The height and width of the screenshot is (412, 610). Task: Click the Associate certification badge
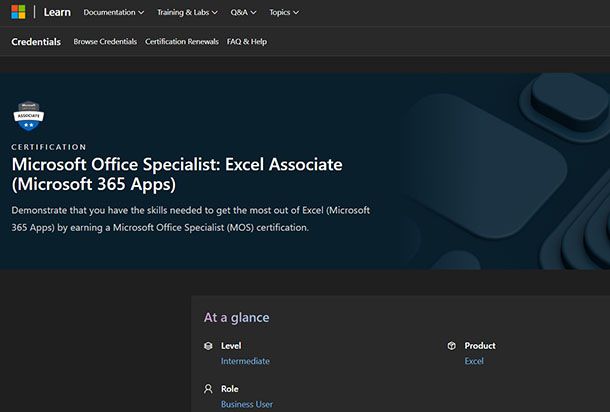pos(28,116)
